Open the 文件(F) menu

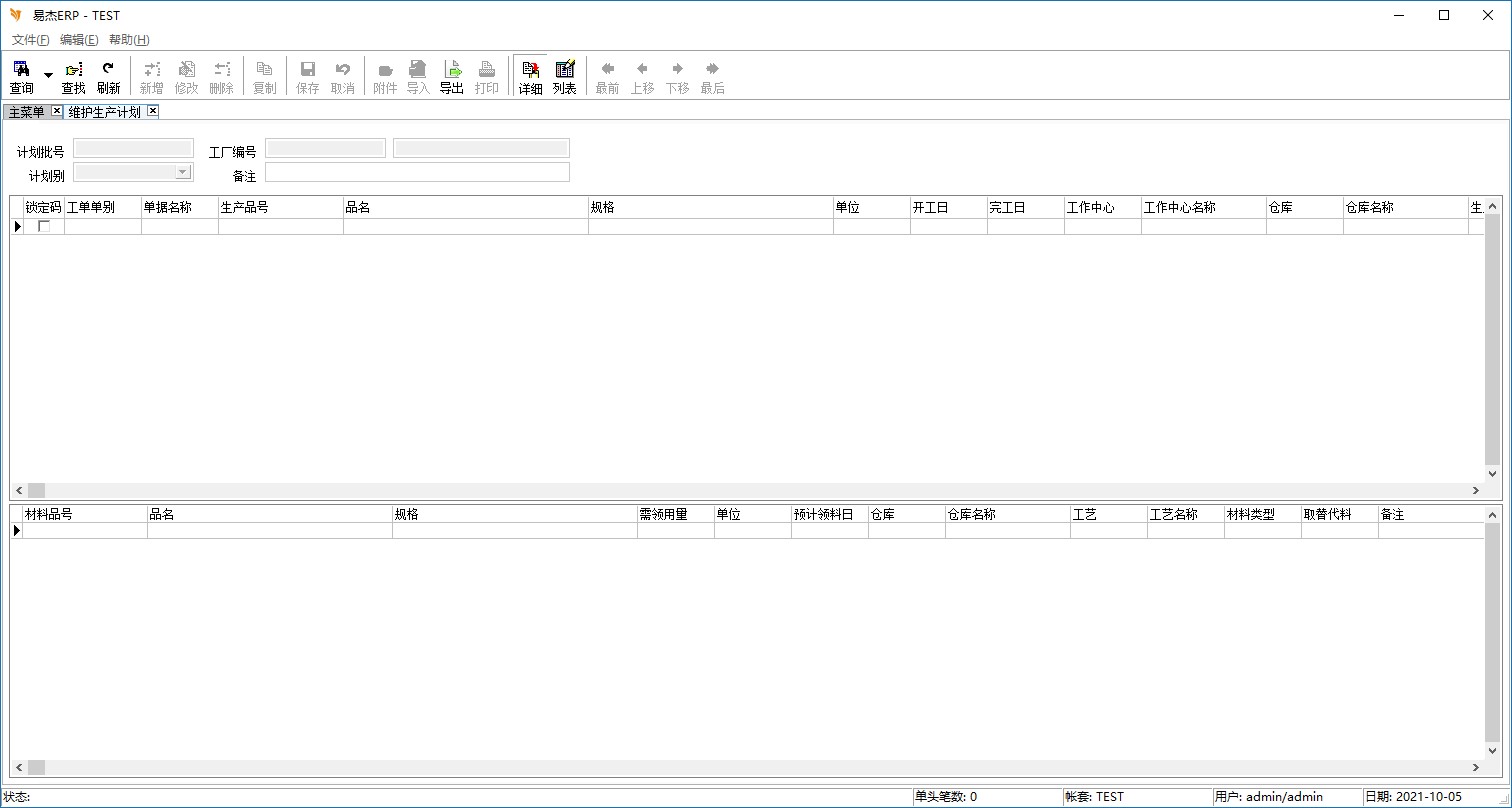(x=30, y=40)
